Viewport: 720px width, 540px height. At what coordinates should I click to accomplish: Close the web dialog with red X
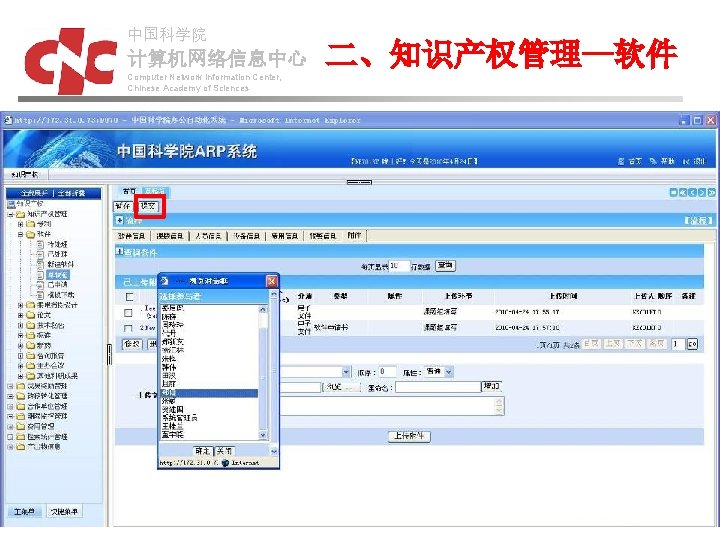pos(272,281)
